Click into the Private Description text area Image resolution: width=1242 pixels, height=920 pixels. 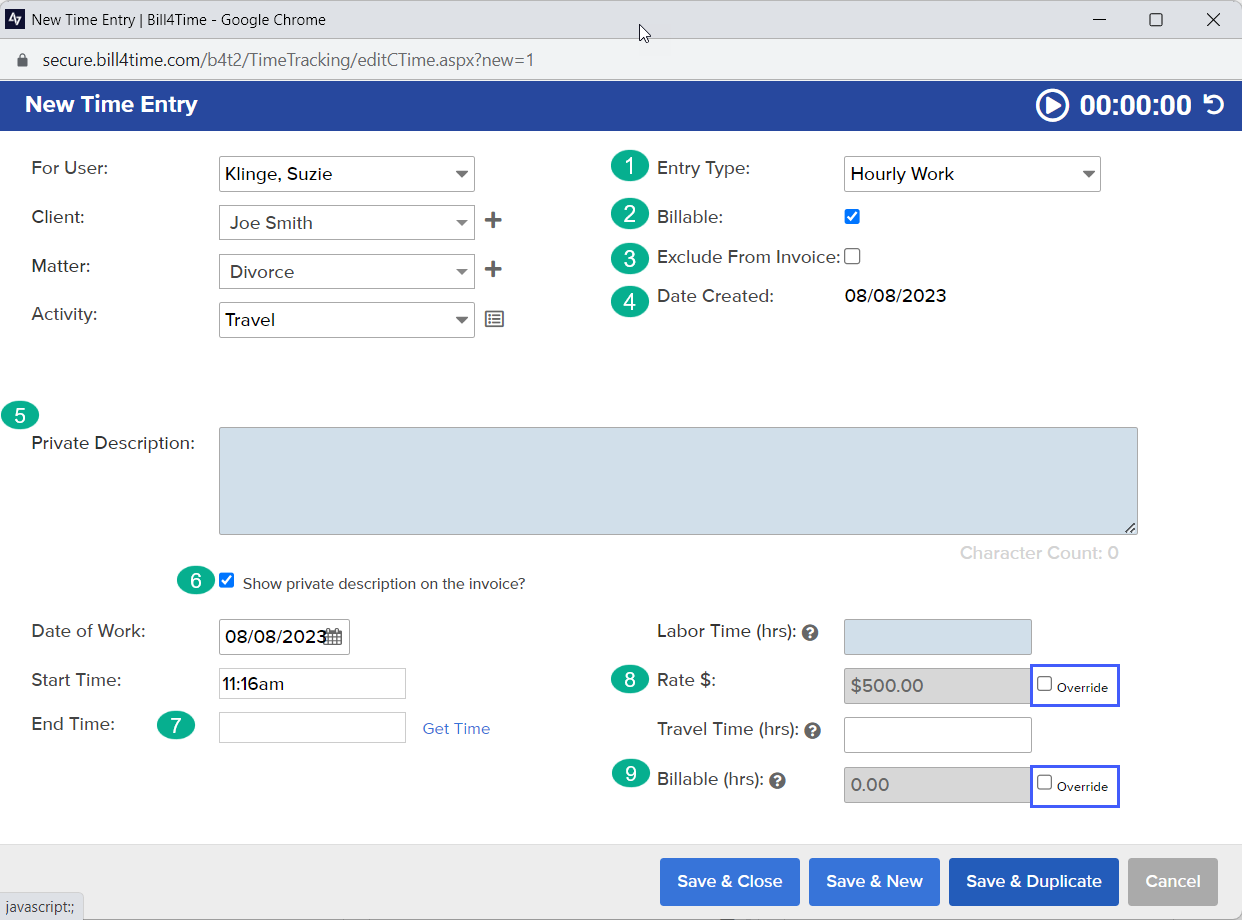point(678,481)
